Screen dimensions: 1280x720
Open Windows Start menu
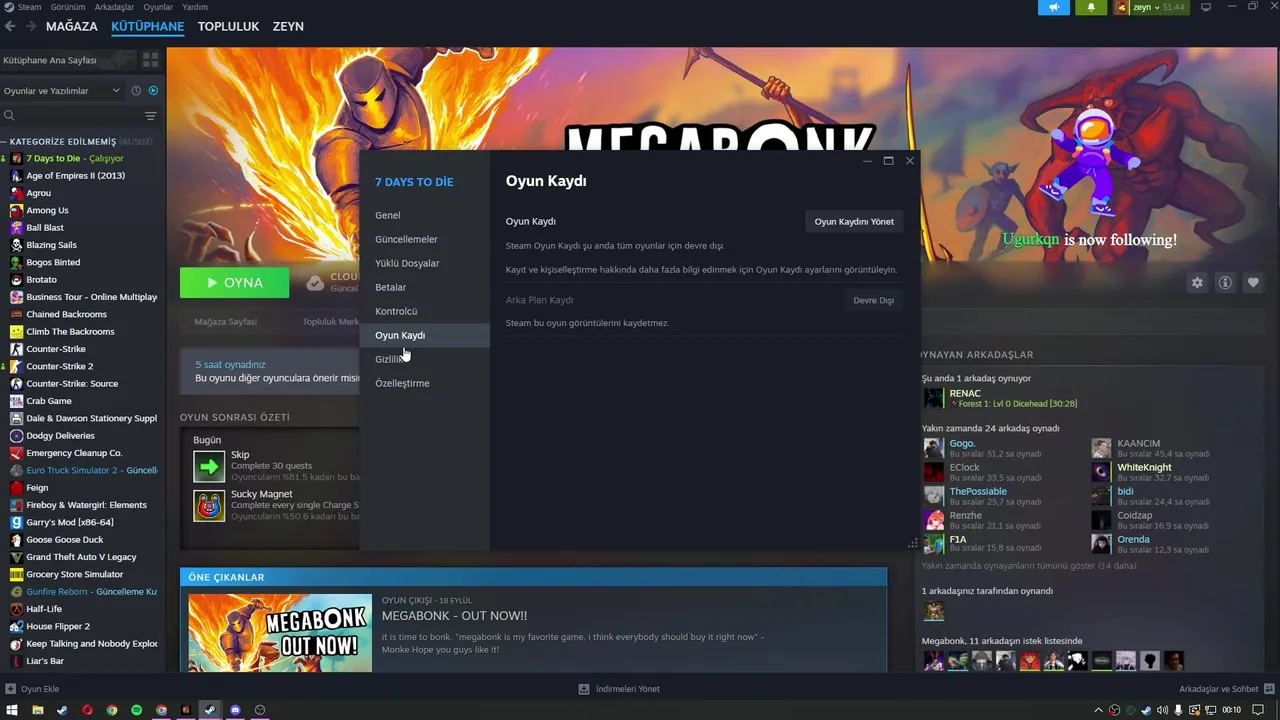12,710
